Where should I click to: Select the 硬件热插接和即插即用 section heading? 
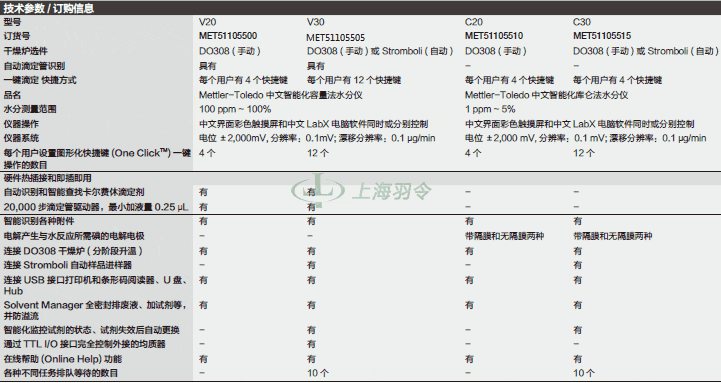click(47, 178)
